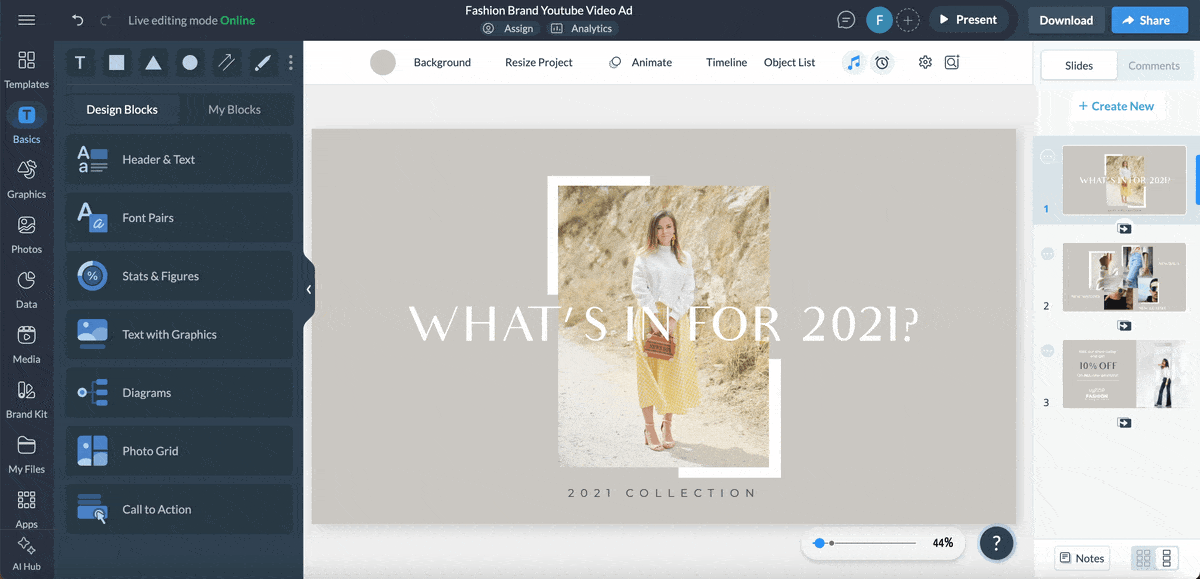
Task: Click Create New slide
Action: [1115, 106]
